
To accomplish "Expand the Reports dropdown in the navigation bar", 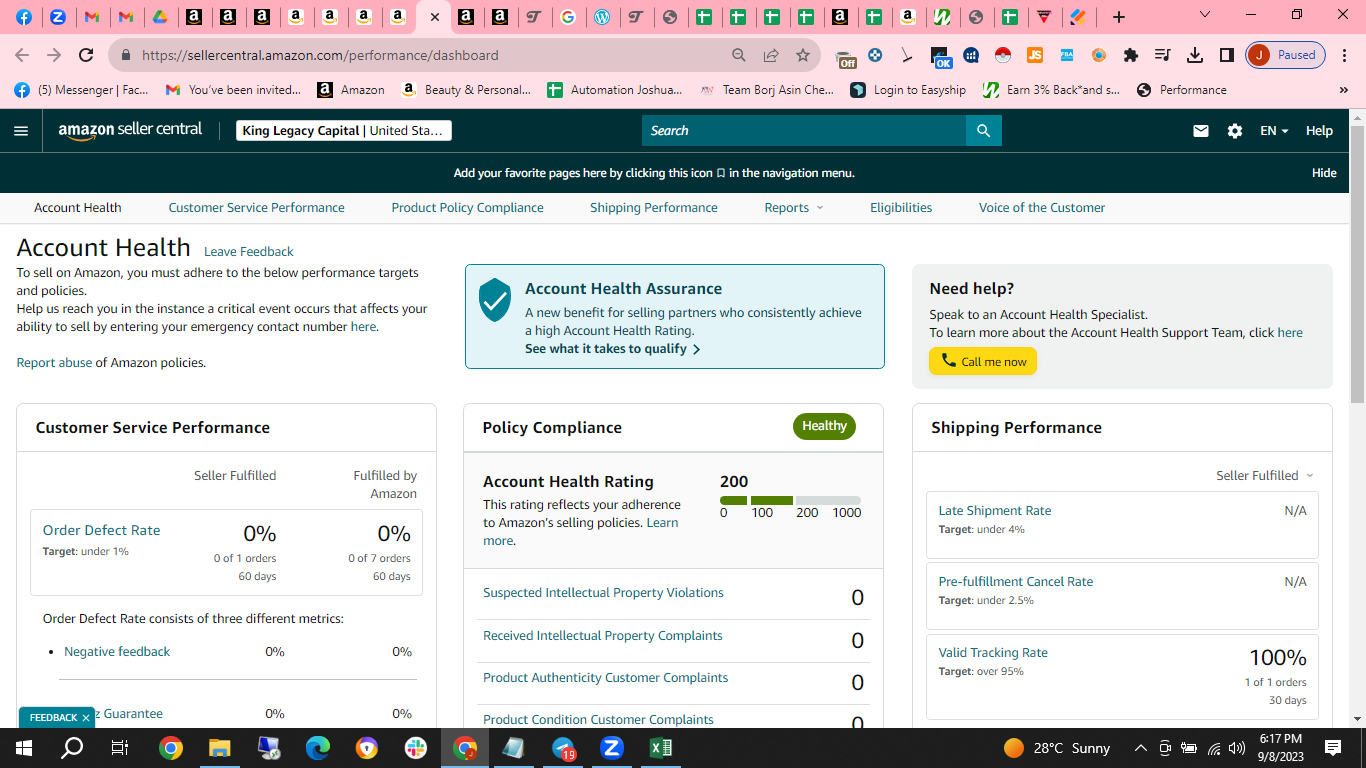I will [794, 208].
